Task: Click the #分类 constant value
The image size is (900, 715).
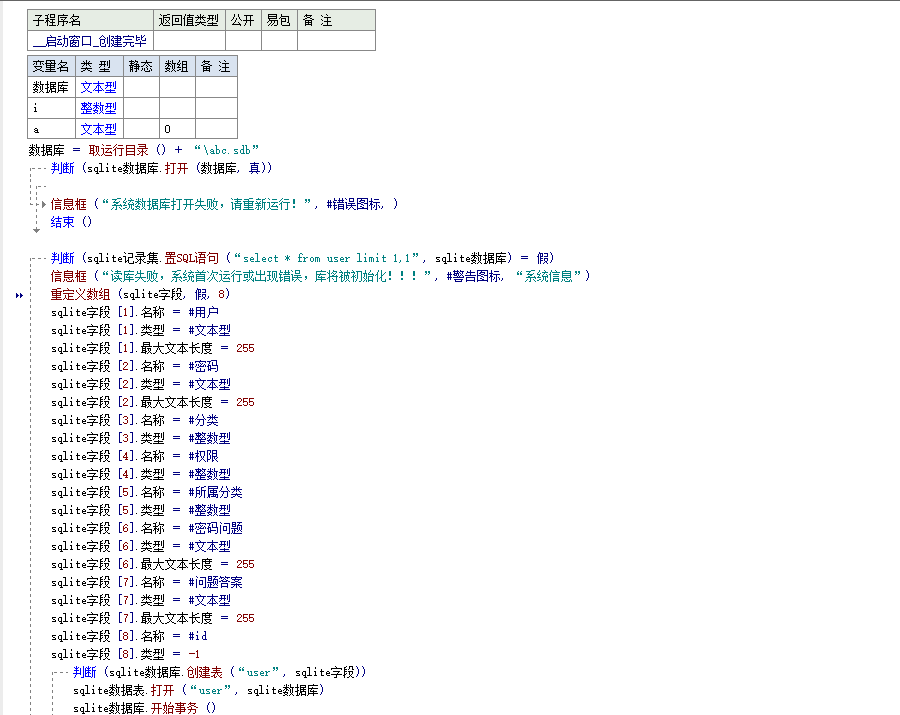Action: pos(204,420)
